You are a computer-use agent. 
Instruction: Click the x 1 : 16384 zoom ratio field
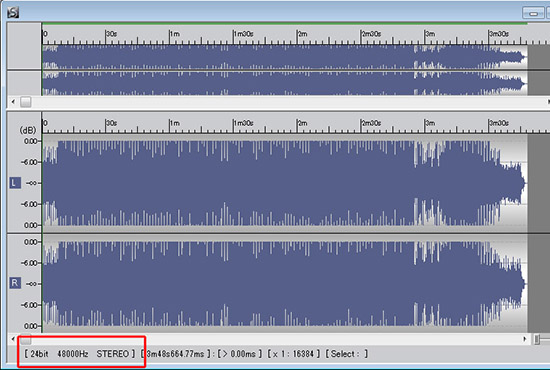(294, 354)
